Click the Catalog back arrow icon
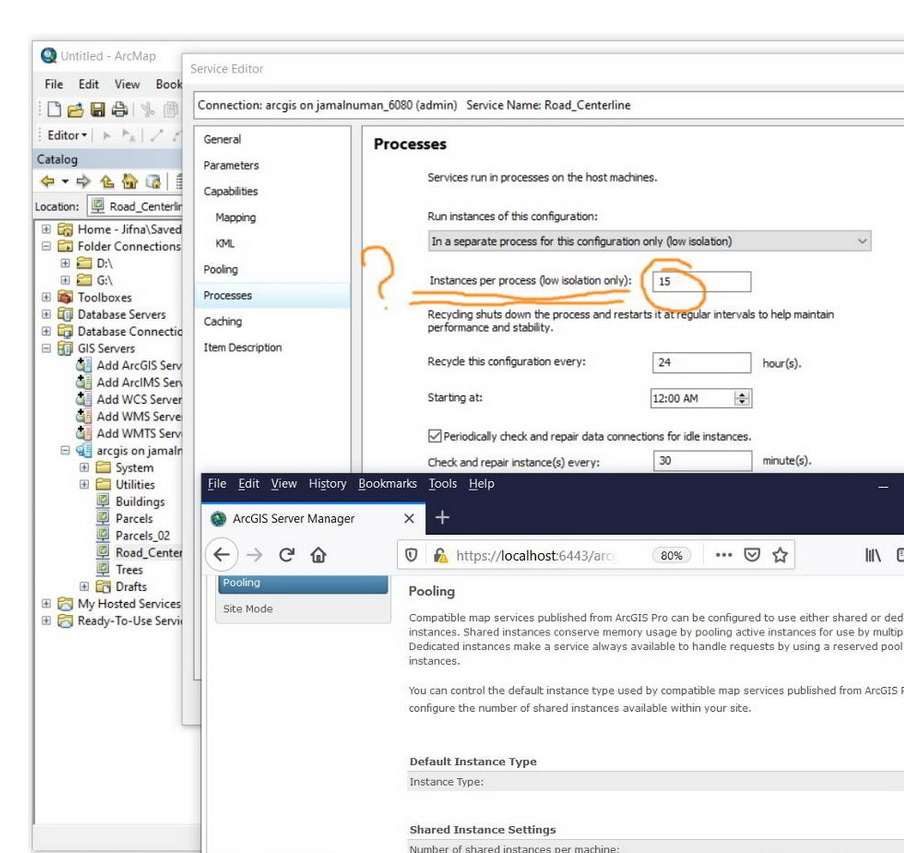Image resolution: width=904 pixels, height=853 pixels. pyautogui.click(x=47, y=182)
